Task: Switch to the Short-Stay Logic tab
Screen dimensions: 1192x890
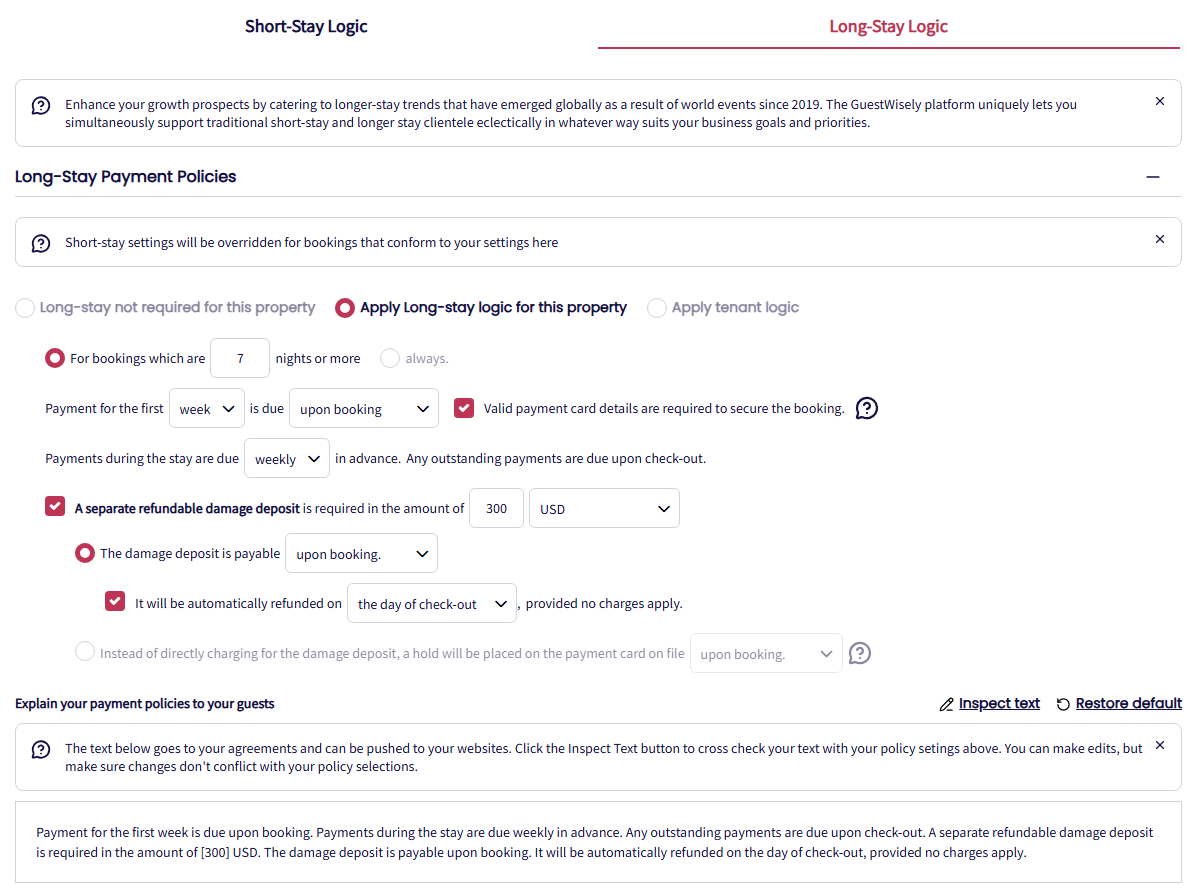Action: click(306, 27)
